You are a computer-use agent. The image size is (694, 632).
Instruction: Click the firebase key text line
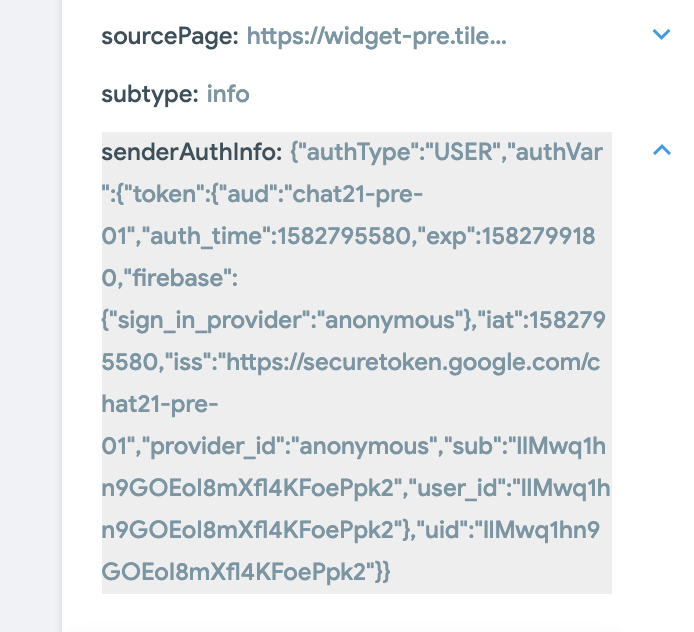[170, 278]
